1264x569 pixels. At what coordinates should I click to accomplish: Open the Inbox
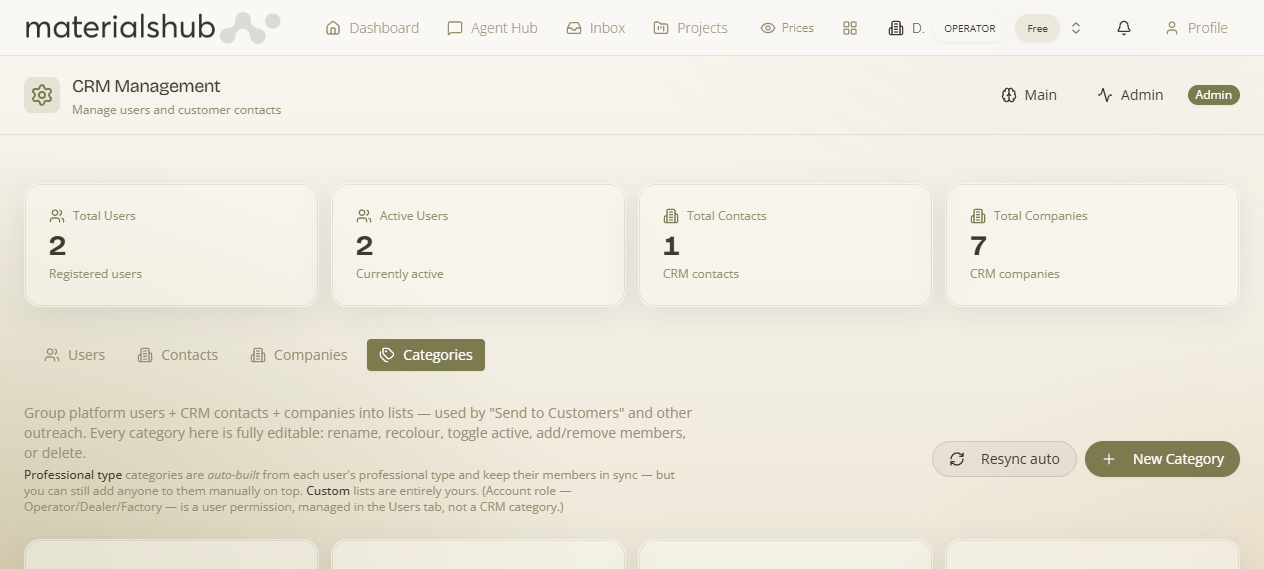point(595,28)
